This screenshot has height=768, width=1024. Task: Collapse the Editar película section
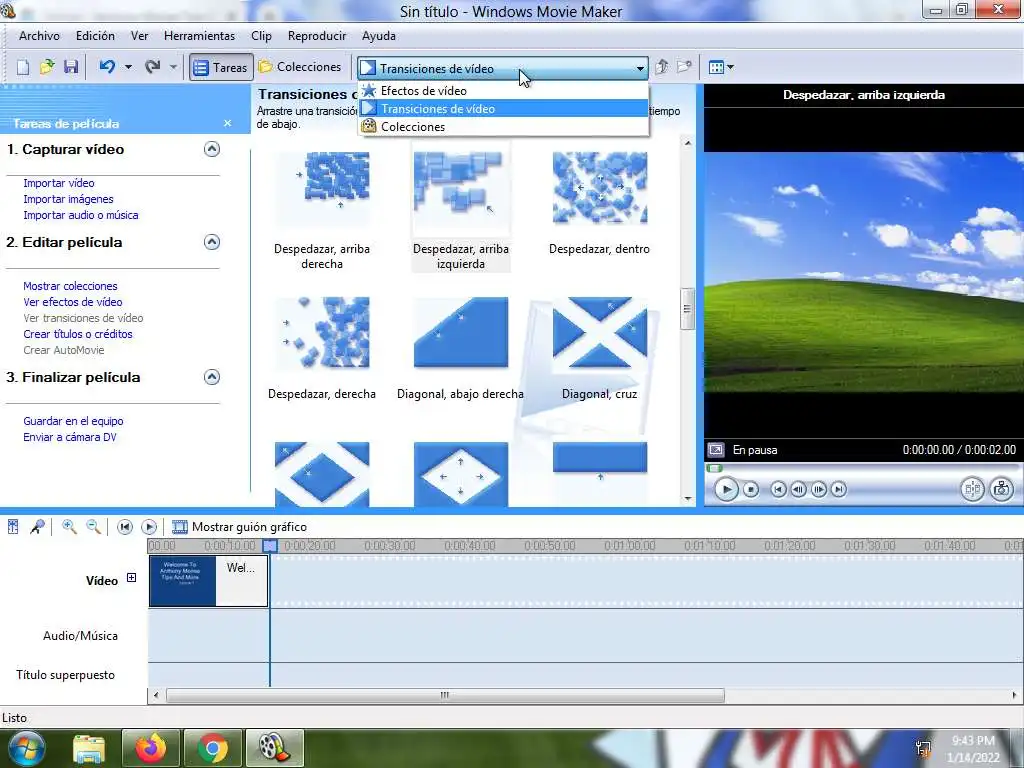[x=212, y=242]
